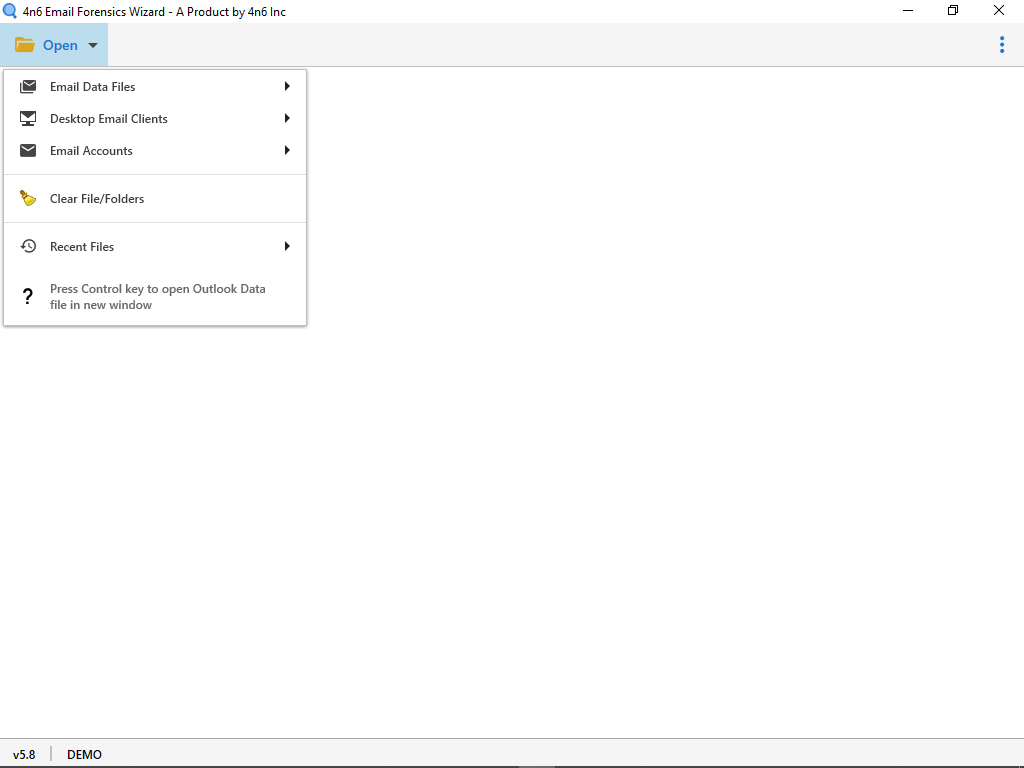
Task: Click the v5.8 version label
Action: click(x=24, y=754)
